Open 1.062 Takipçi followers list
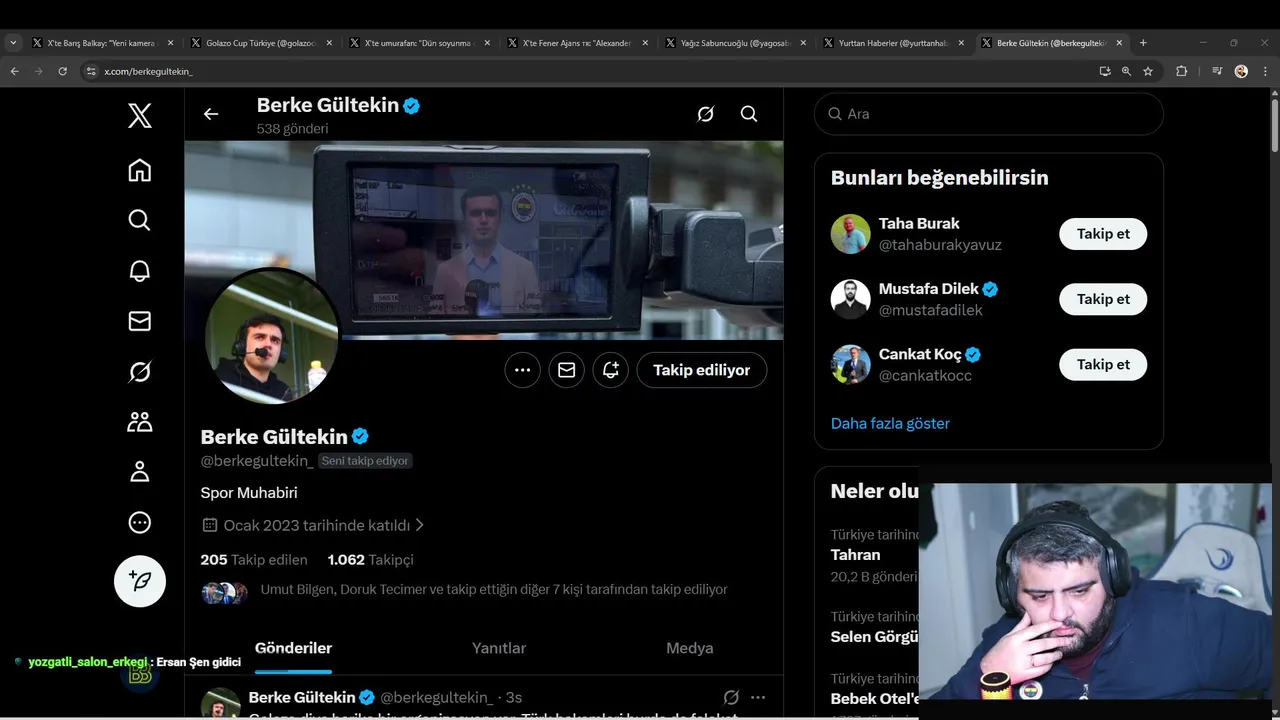This screenshot has height=720, width=1280. (x=370, y=560)
